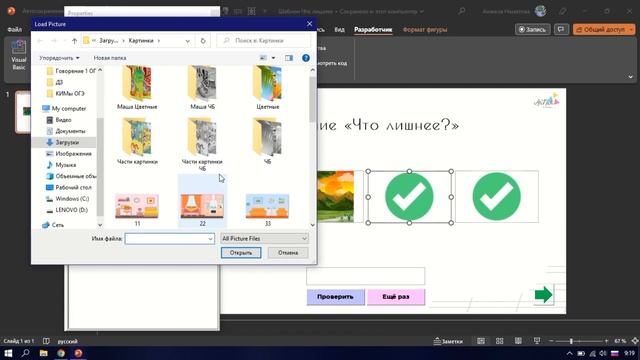Collapse the PowerPoint ribbon chevron
The height and width of the screenshot is (360, 640).
click(630, 77)
